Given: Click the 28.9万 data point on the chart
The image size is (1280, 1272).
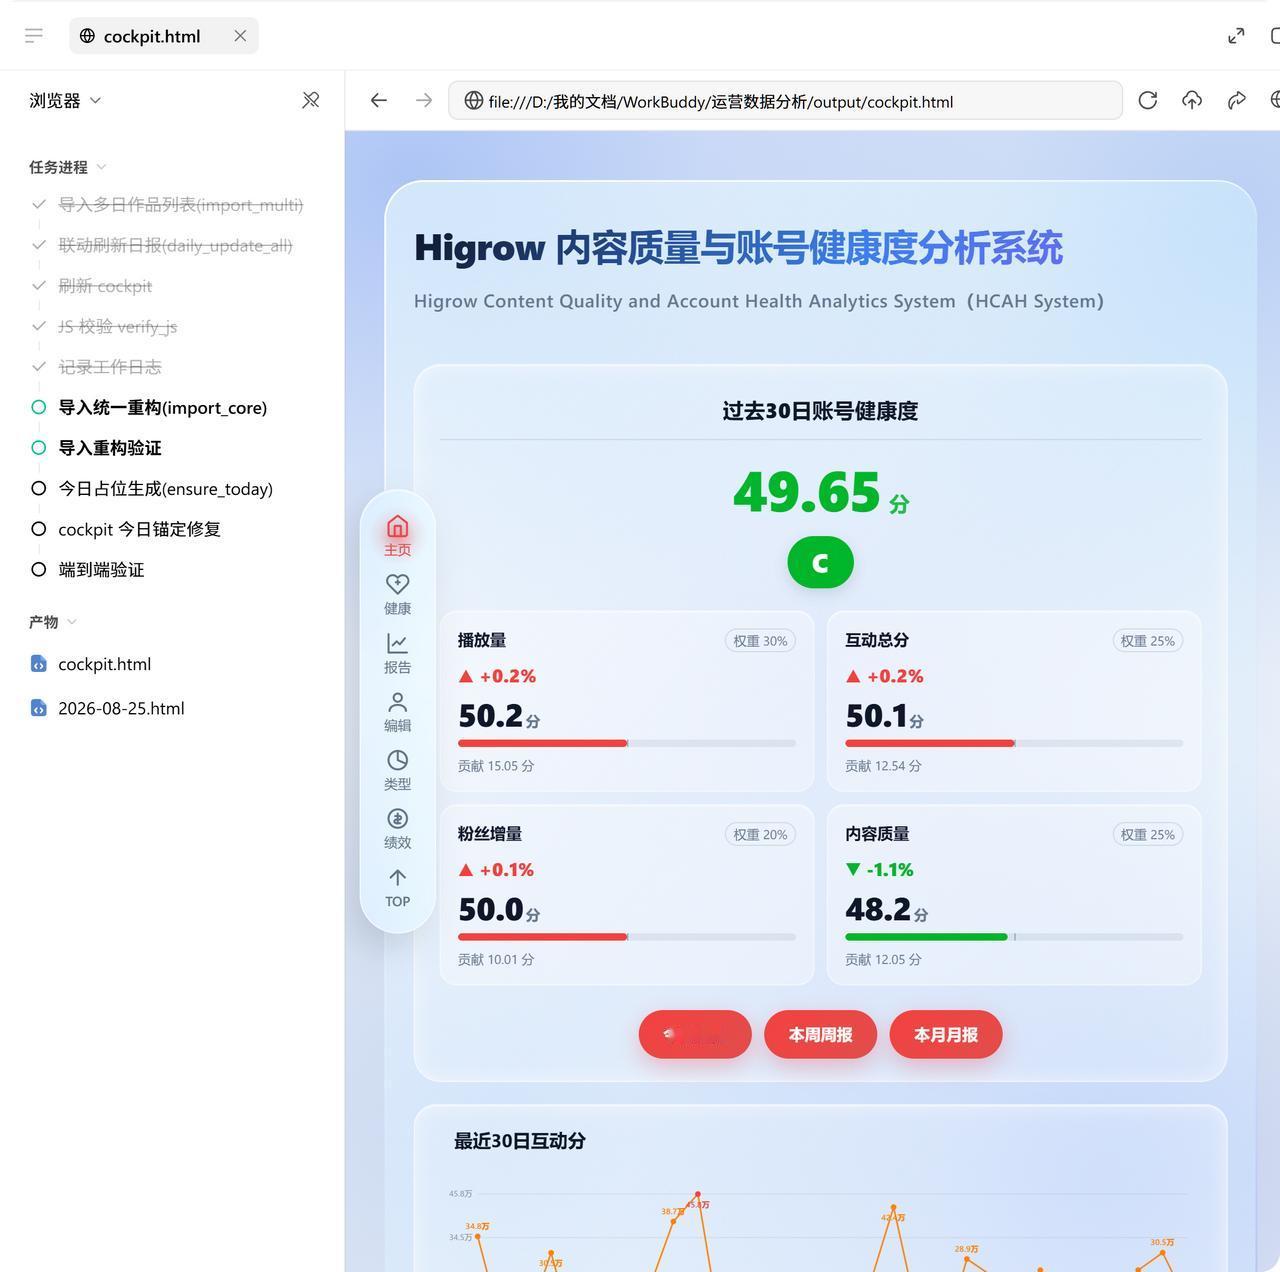Looking at the screenshot, I should (x=966, y=1259).
